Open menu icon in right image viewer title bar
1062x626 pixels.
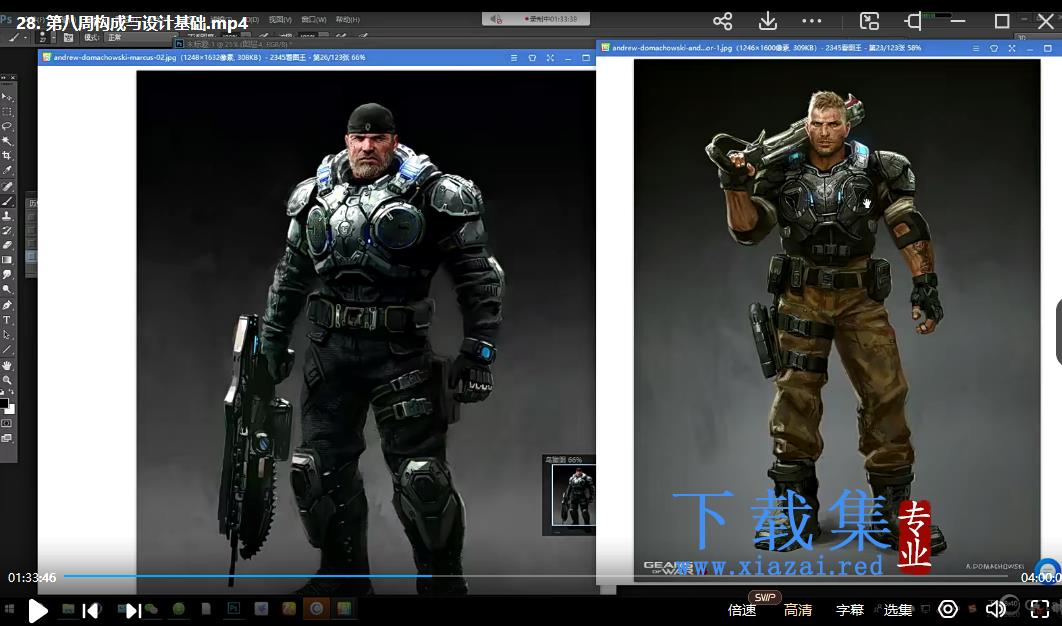976,49
